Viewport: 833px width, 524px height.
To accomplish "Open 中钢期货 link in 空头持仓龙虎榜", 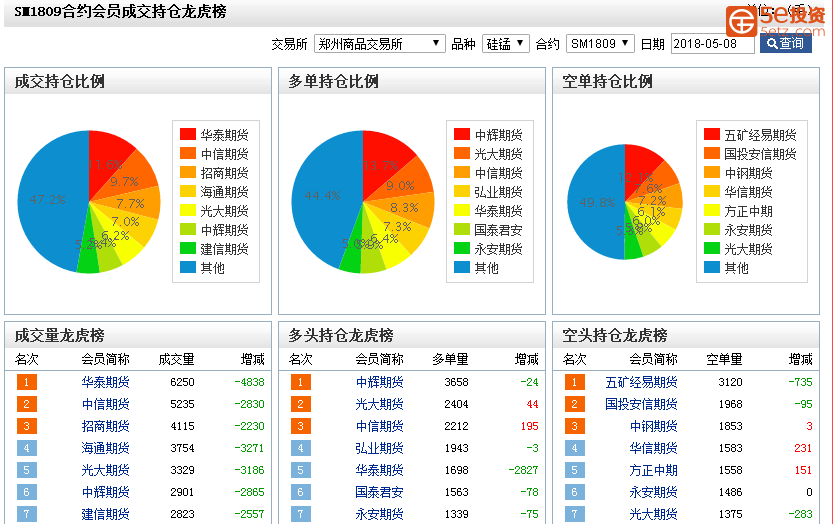I will (653, 426).
